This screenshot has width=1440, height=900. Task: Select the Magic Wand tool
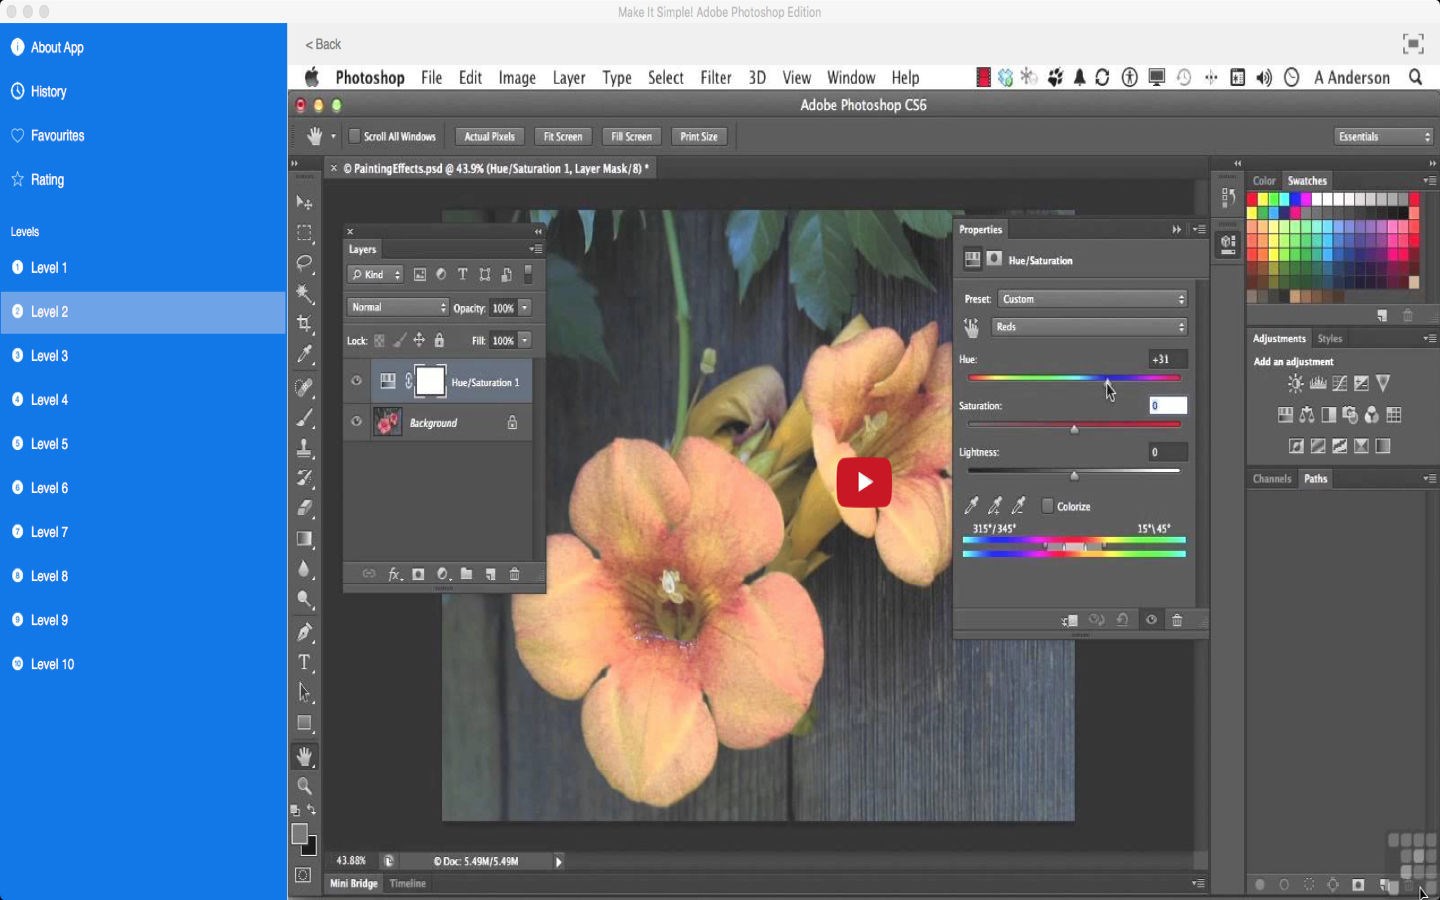point(305,294)
